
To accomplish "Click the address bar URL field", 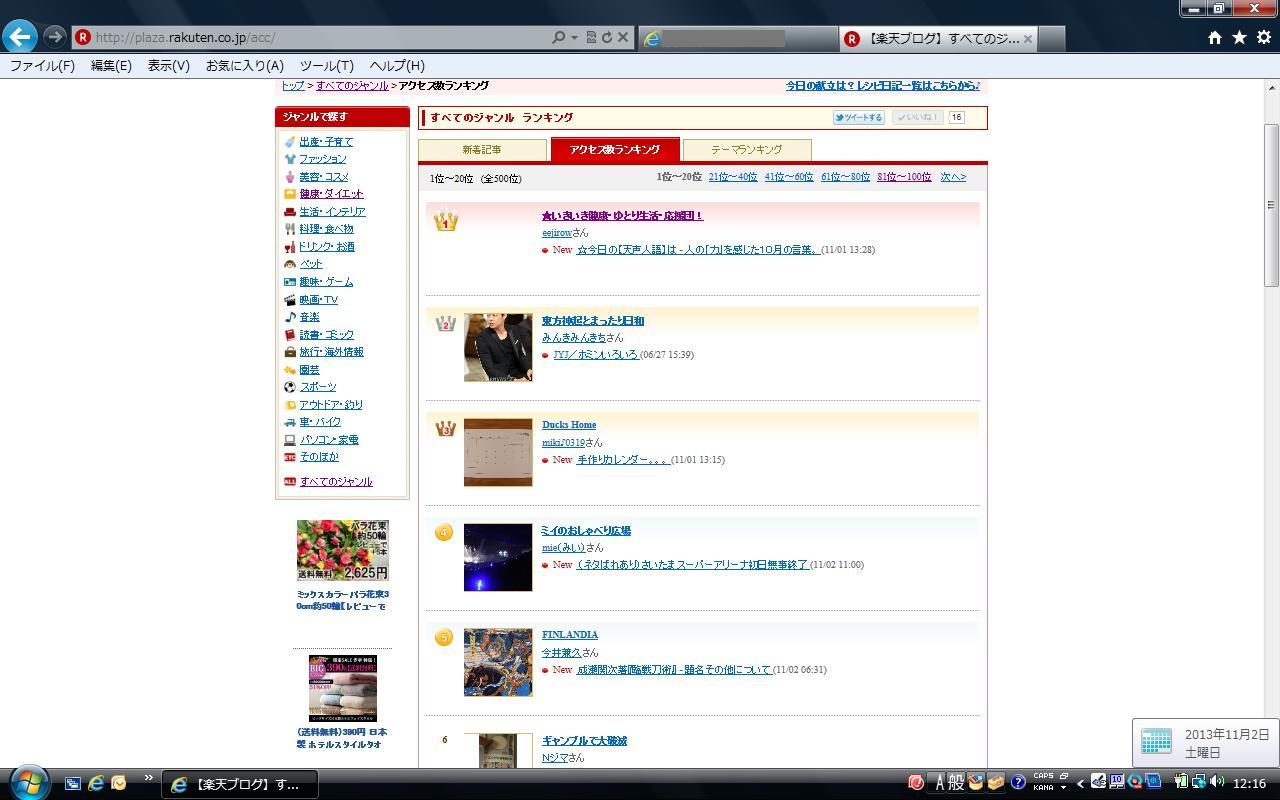I will pyautogui.click(x=320, y=37).
